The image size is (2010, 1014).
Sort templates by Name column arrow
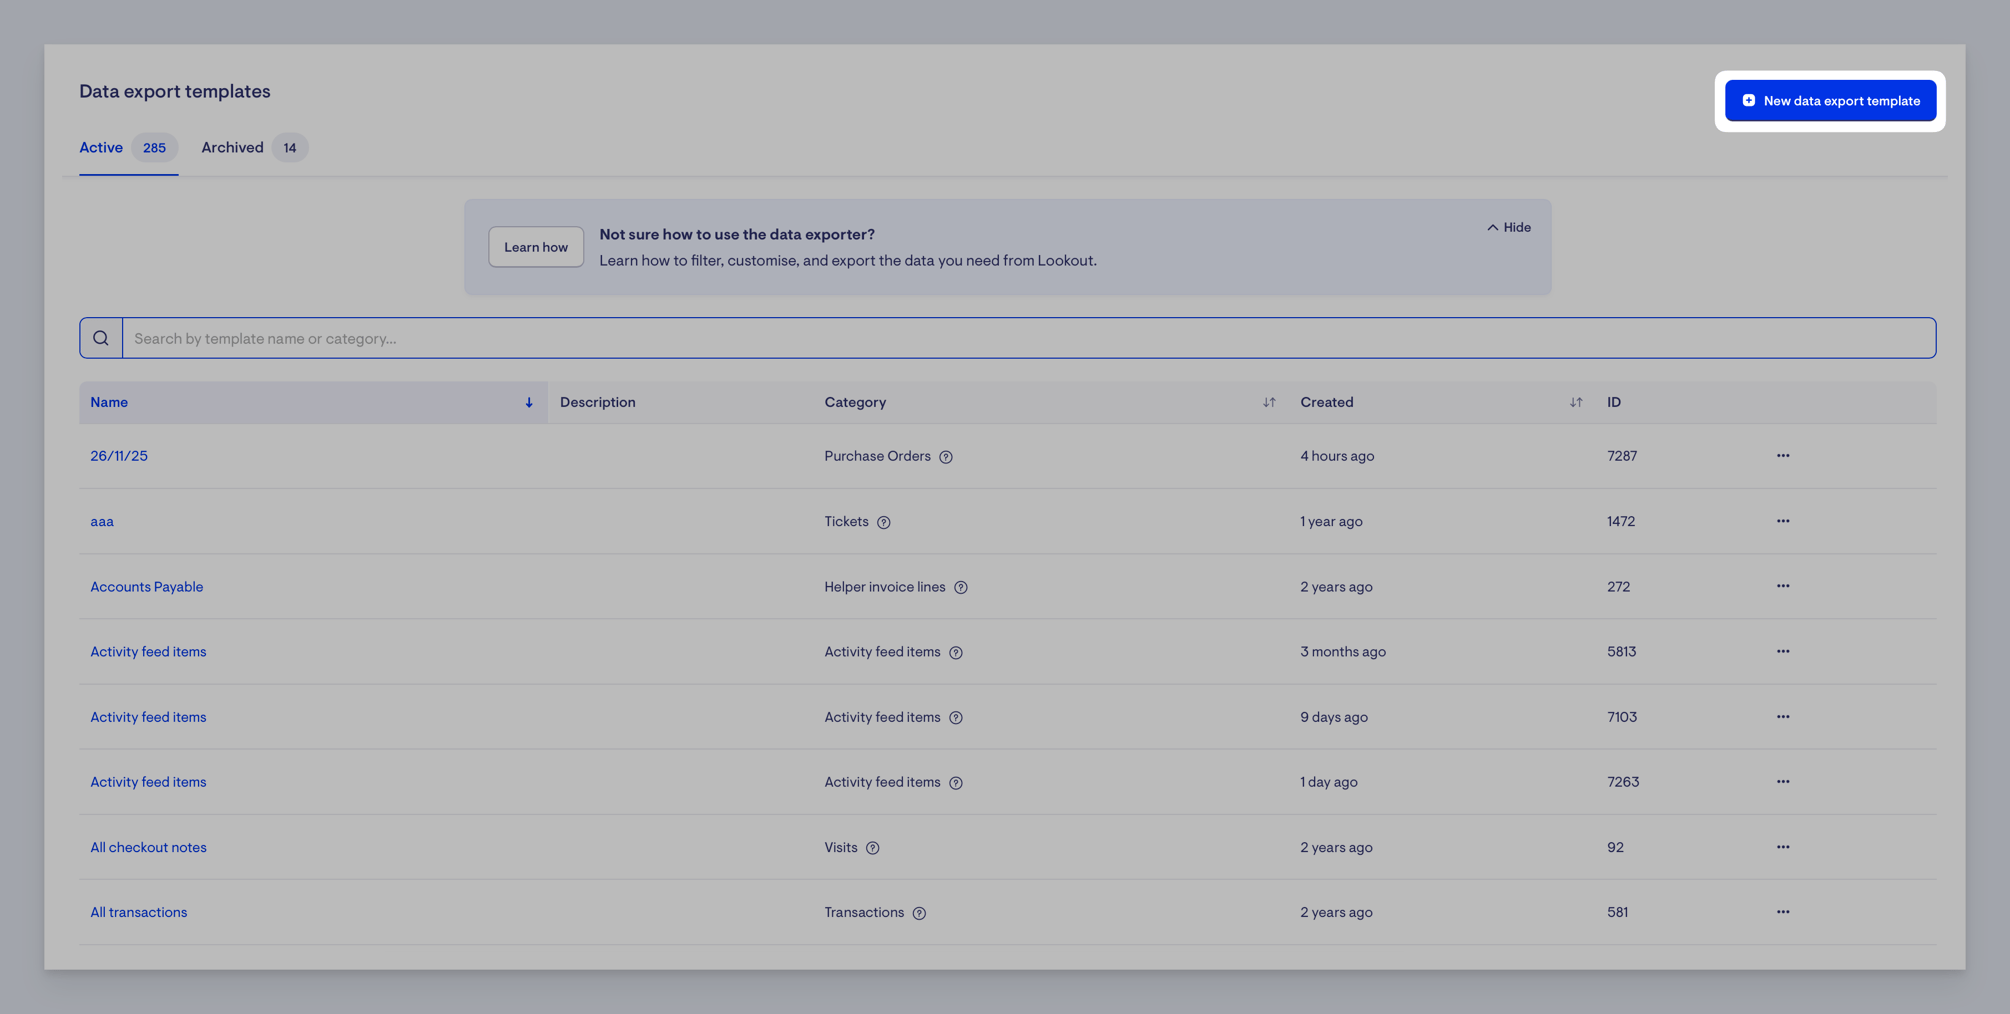click(529, 403)
